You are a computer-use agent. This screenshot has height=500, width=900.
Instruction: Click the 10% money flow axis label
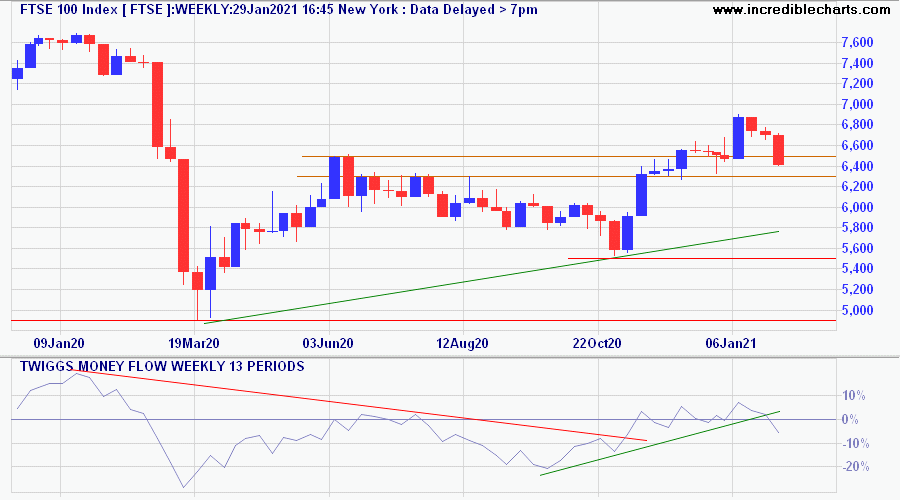pos(854,396)
